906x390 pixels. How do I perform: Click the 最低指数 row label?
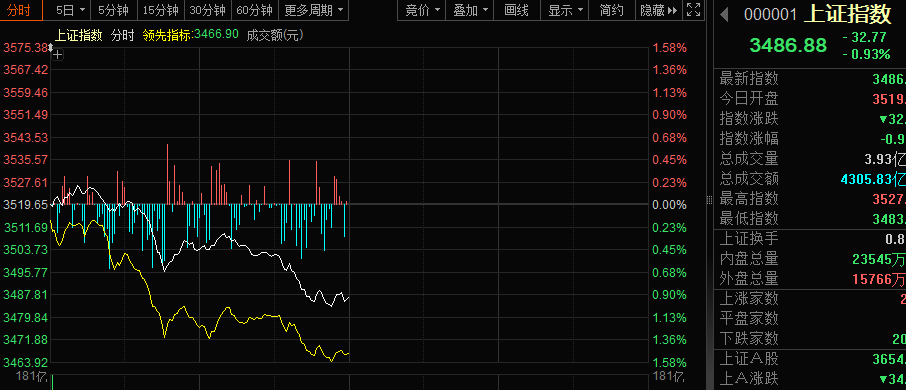coord(749,218)
